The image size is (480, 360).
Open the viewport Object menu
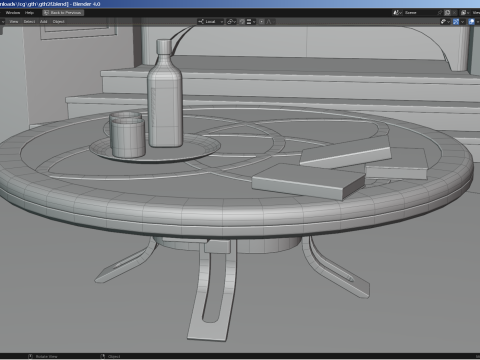pyautogui.click(x=58, y=22)
